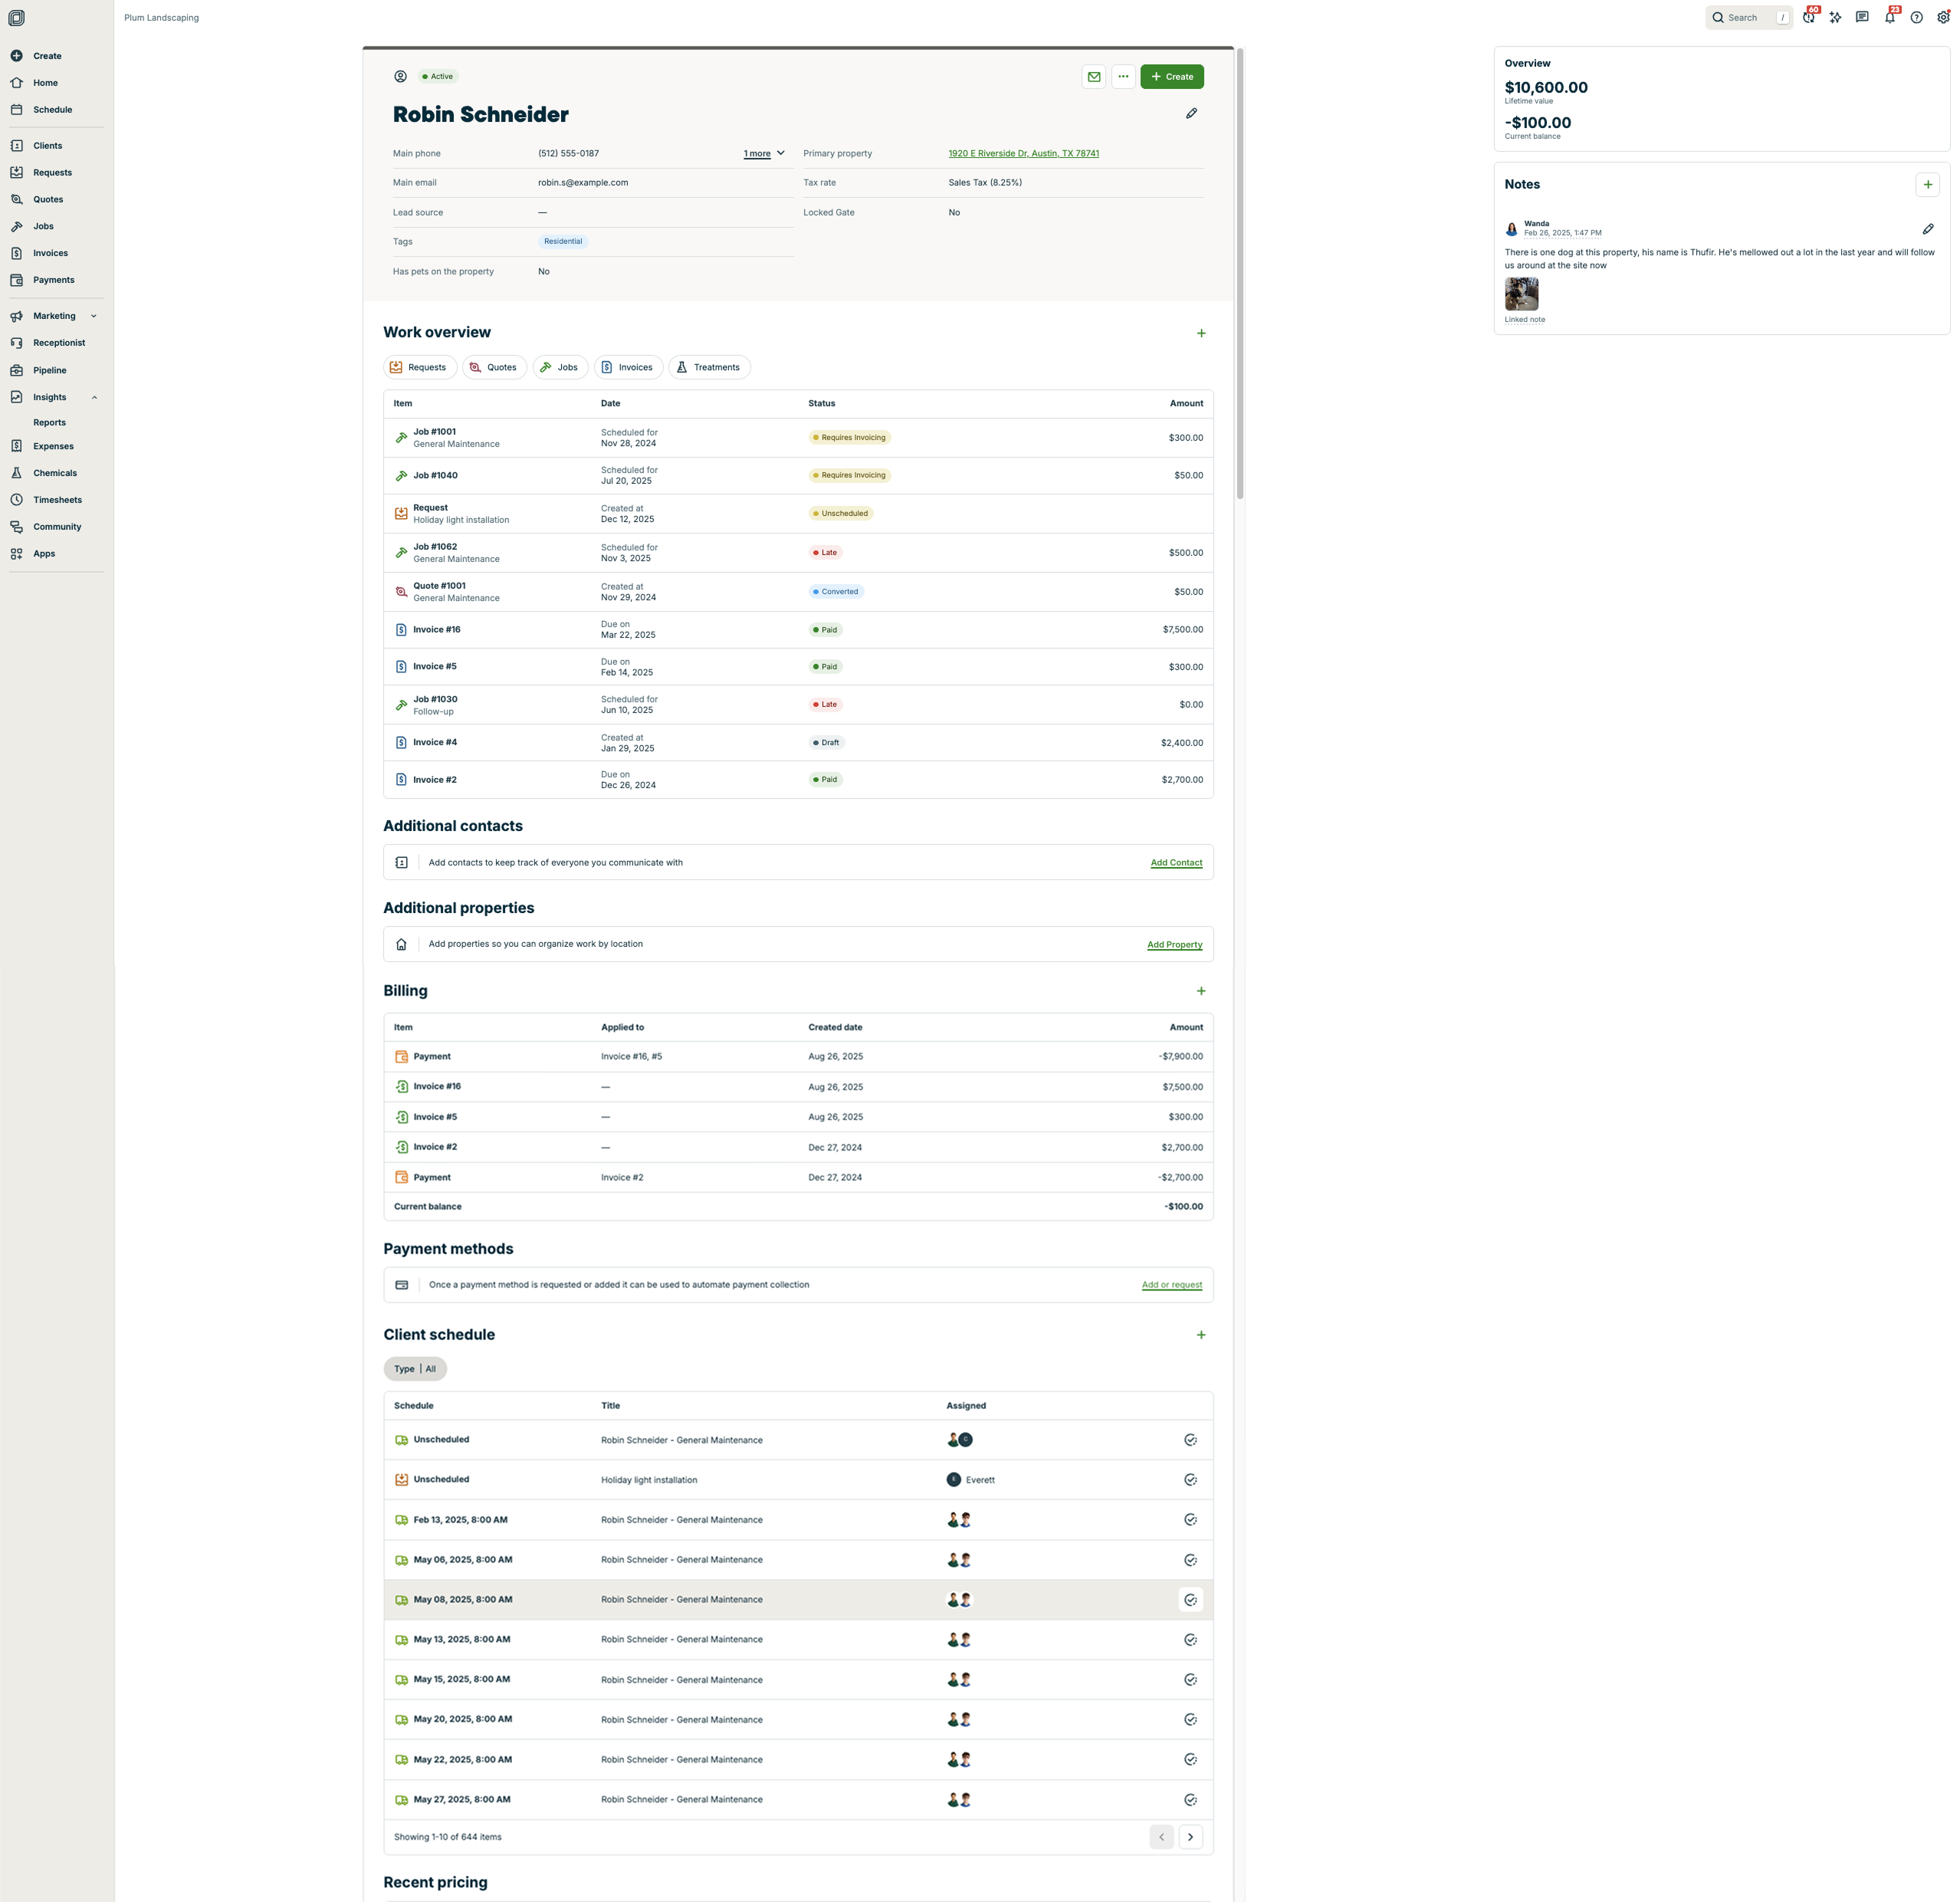Click the pencil edit icon beside Robin Schneider

pyautogui.click(x=1191, y=114)
